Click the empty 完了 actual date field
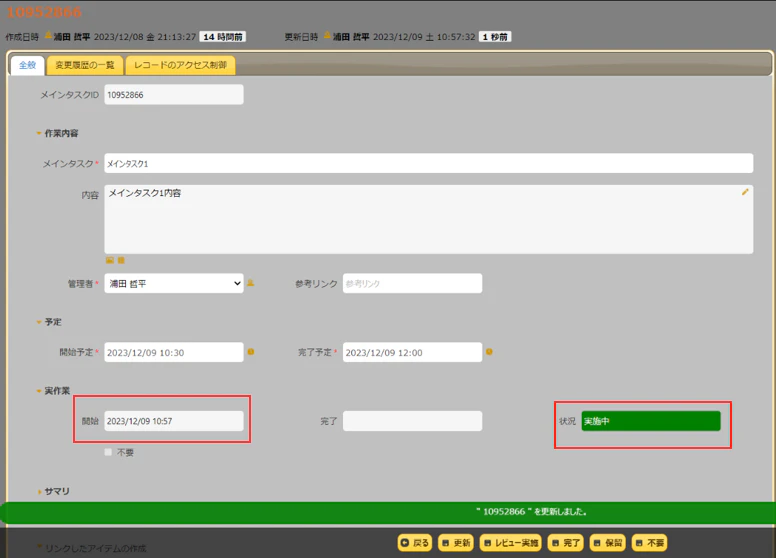 click(412, 421)
